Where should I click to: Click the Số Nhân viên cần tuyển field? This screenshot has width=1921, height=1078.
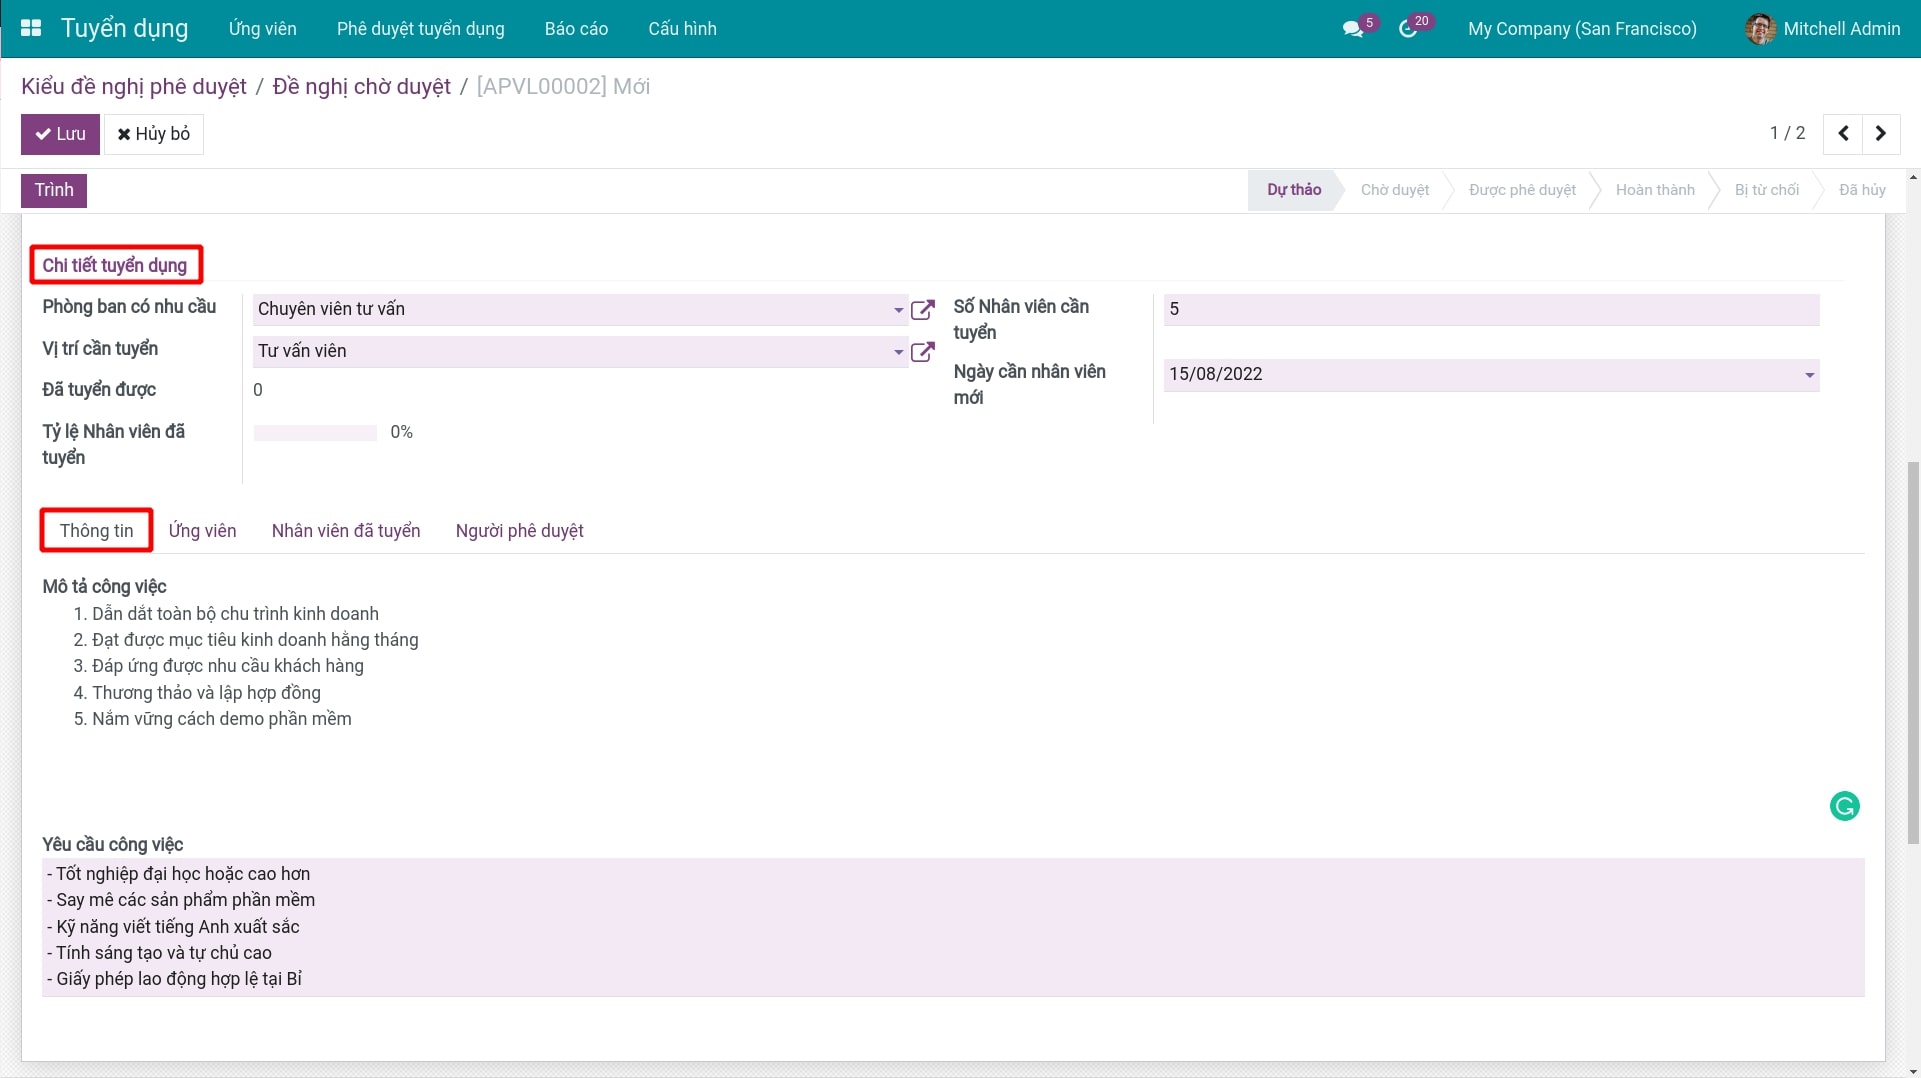(x=1490, y=310)
